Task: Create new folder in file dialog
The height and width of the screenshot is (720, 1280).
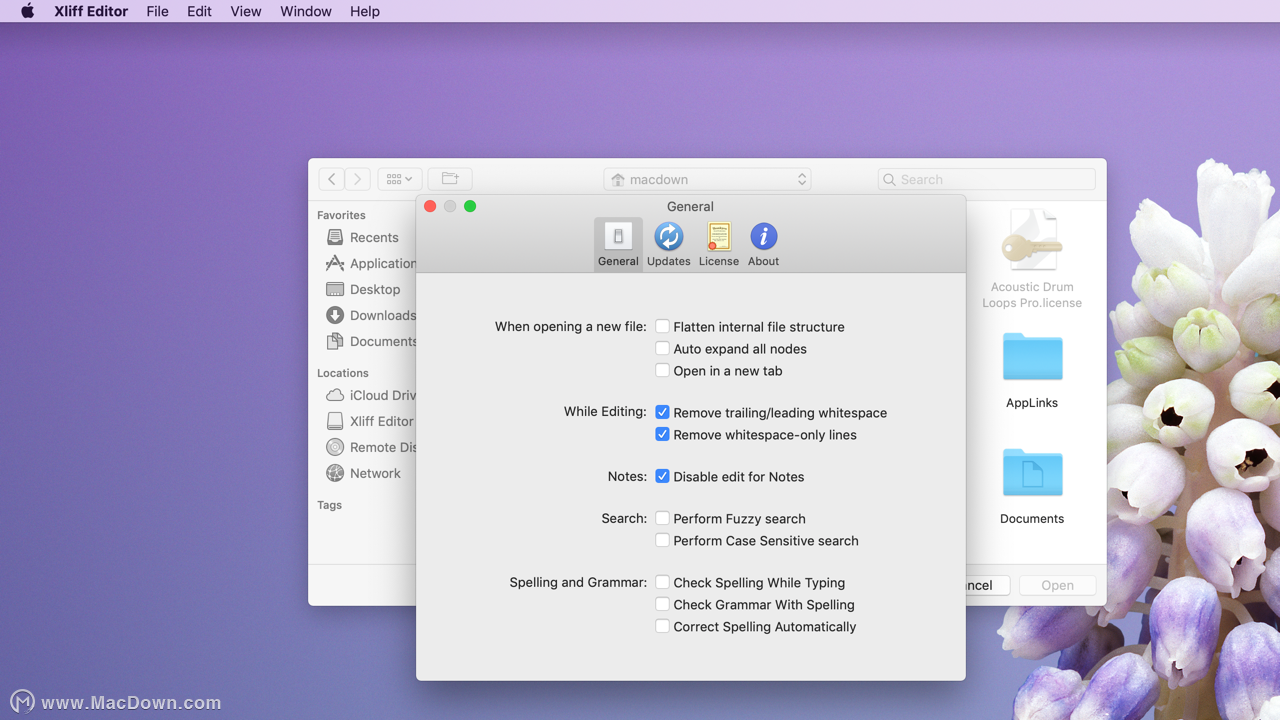Action: click(x=450, y=179)
